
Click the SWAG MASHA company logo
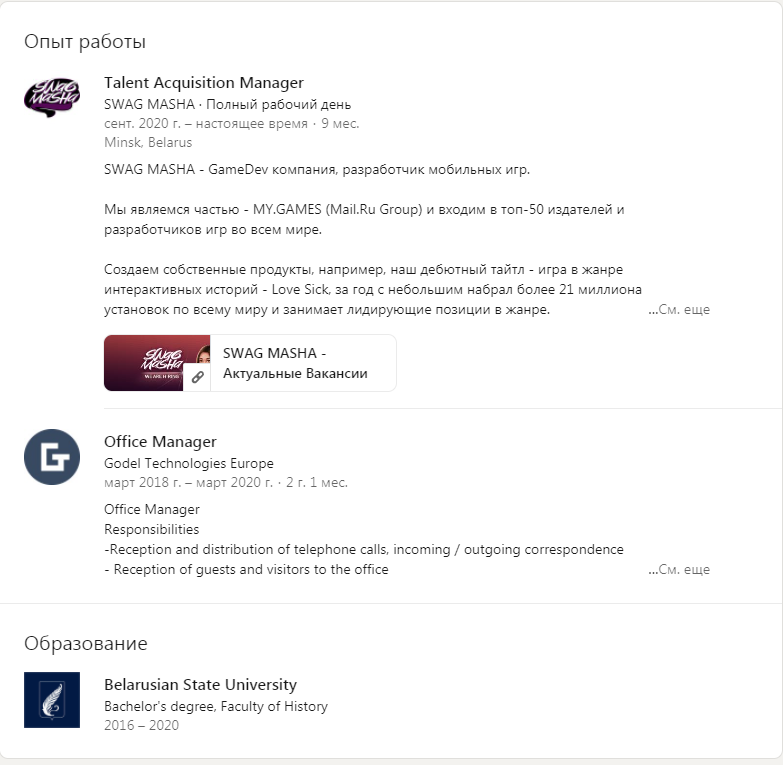[x=51, y=96]
